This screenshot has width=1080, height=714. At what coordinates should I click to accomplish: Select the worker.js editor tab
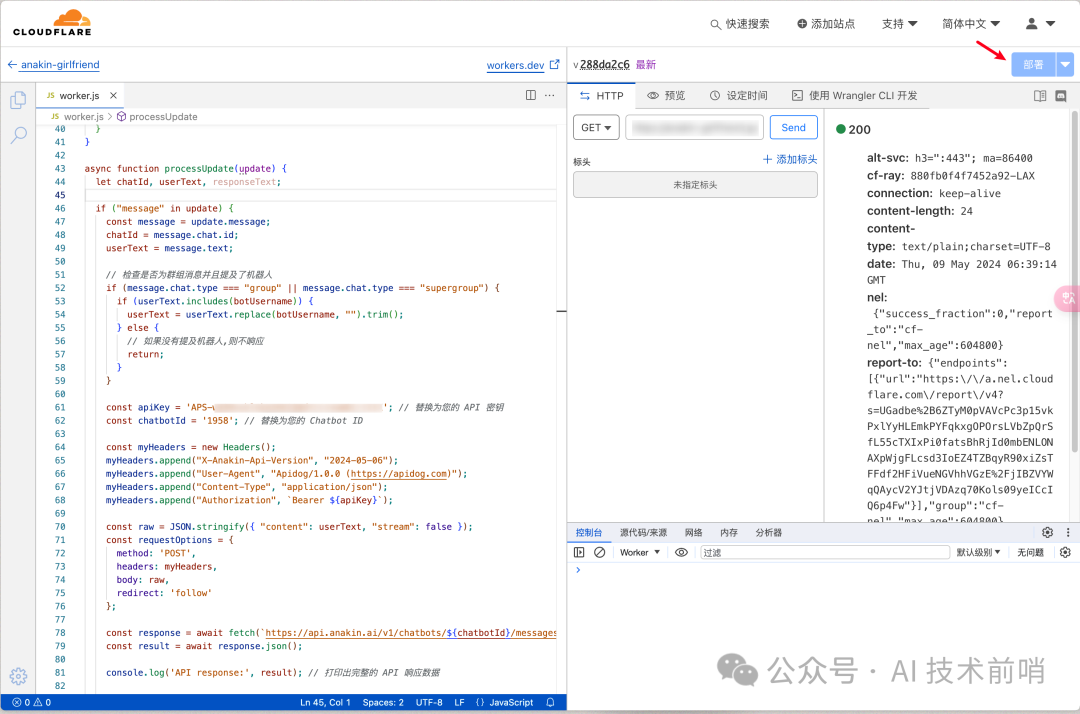click(x=79, y=96)
